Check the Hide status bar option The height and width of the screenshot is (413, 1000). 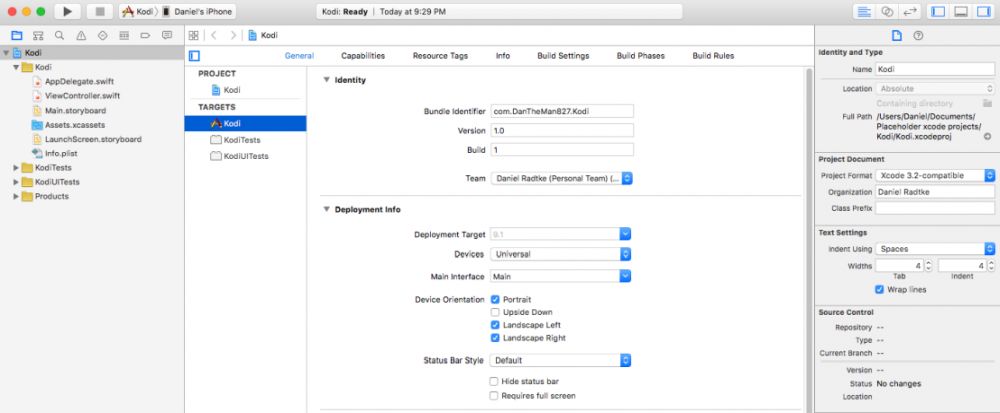[495, 381]
